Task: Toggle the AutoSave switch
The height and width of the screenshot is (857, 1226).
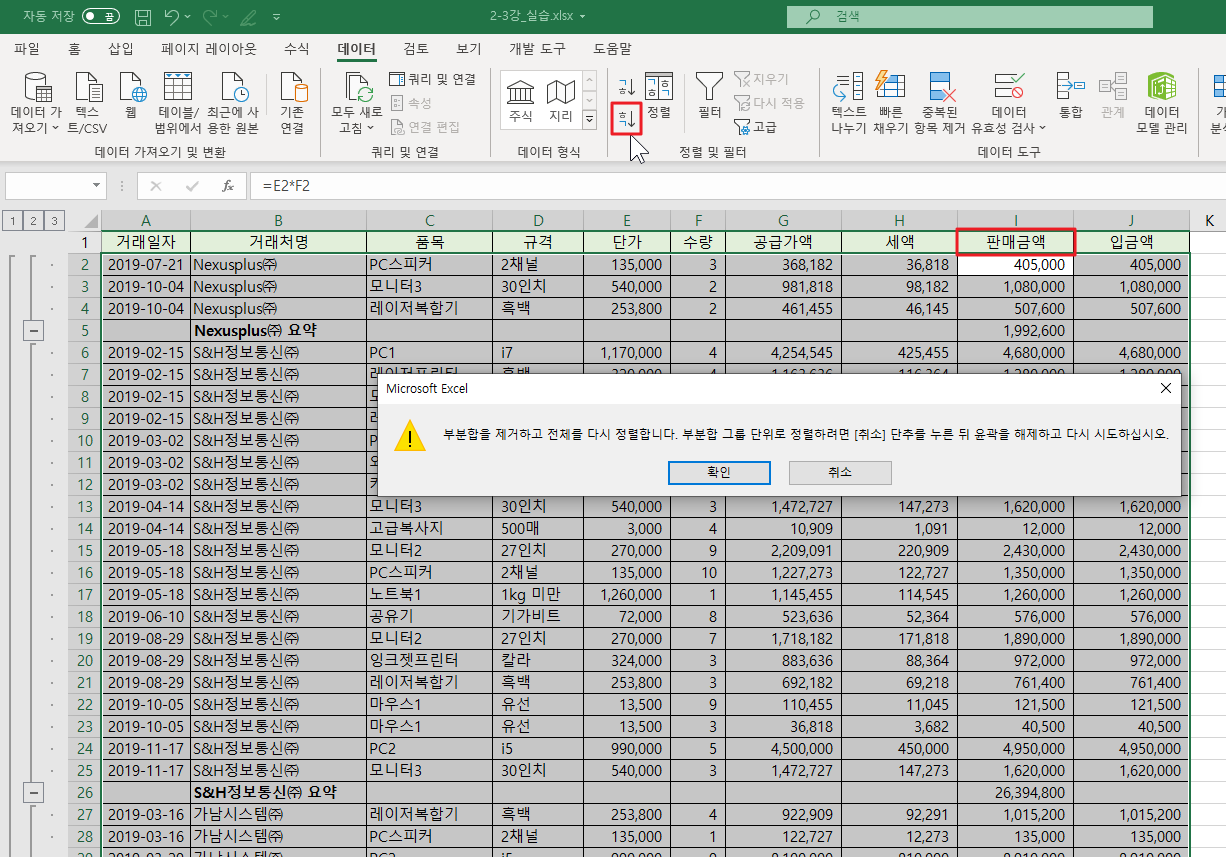Action: point(100,16)
